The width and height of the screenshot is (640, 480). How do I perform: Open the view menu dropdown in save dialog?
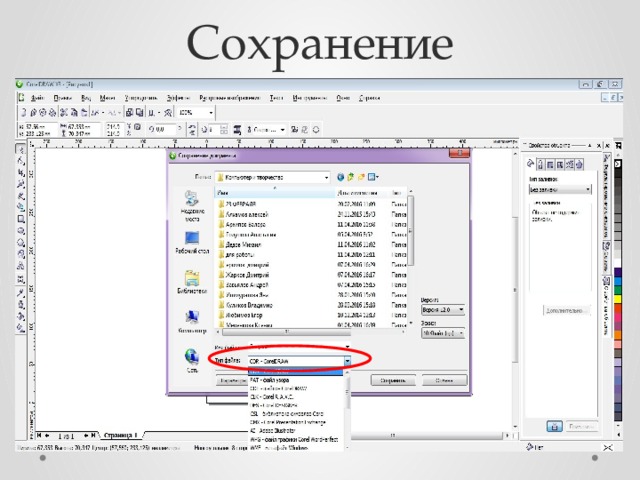(373, 177)
